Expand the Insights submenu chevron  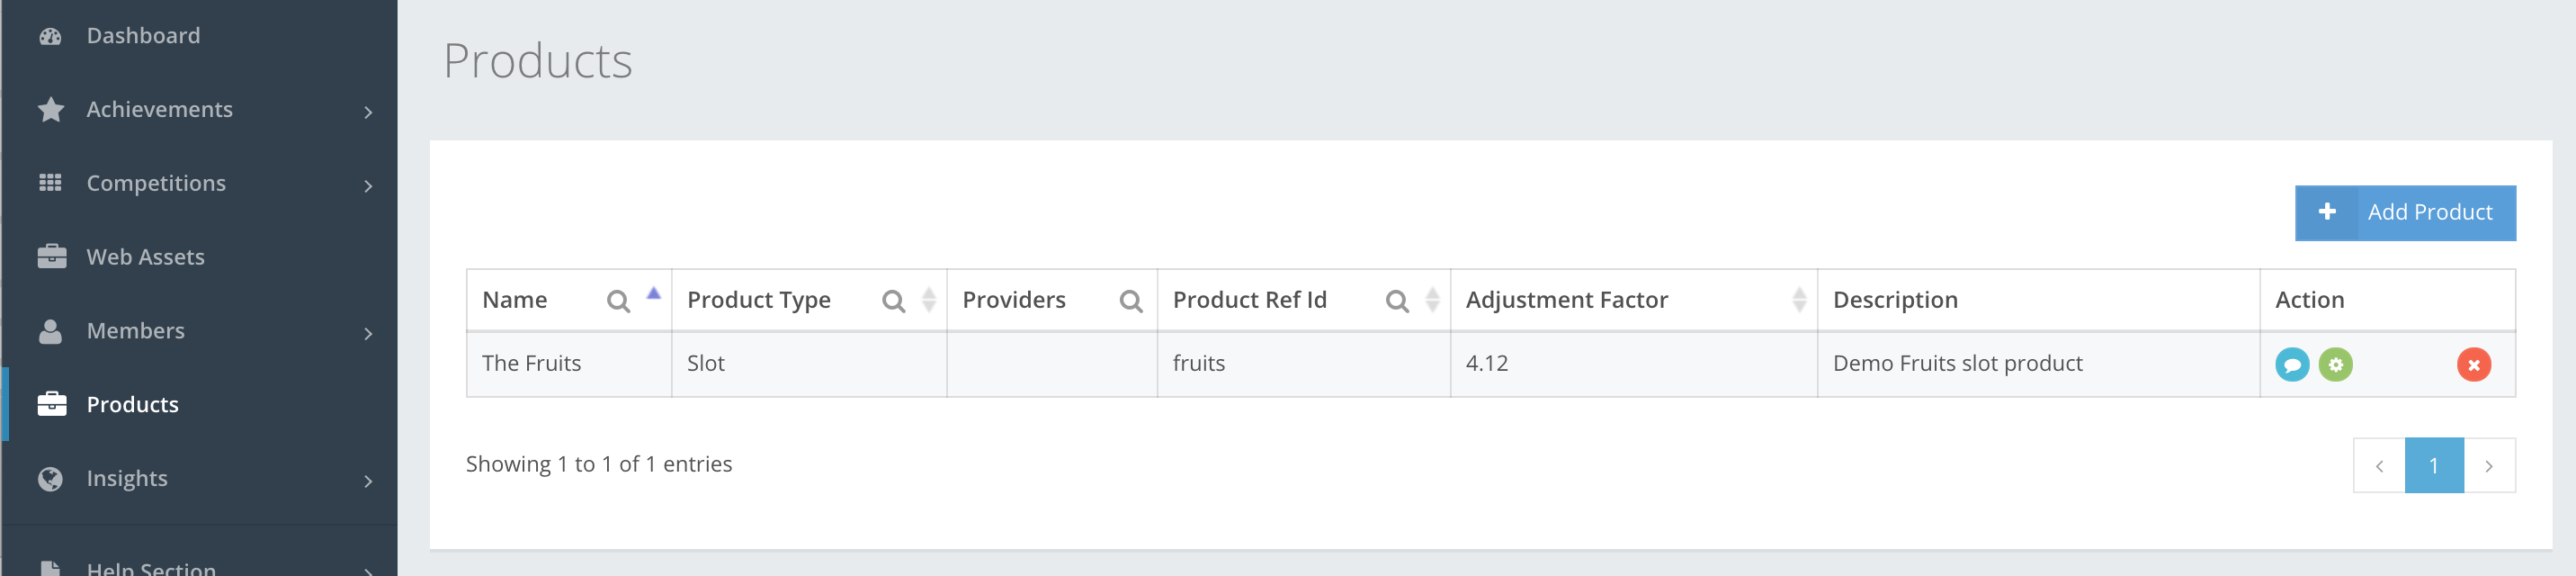369,481
